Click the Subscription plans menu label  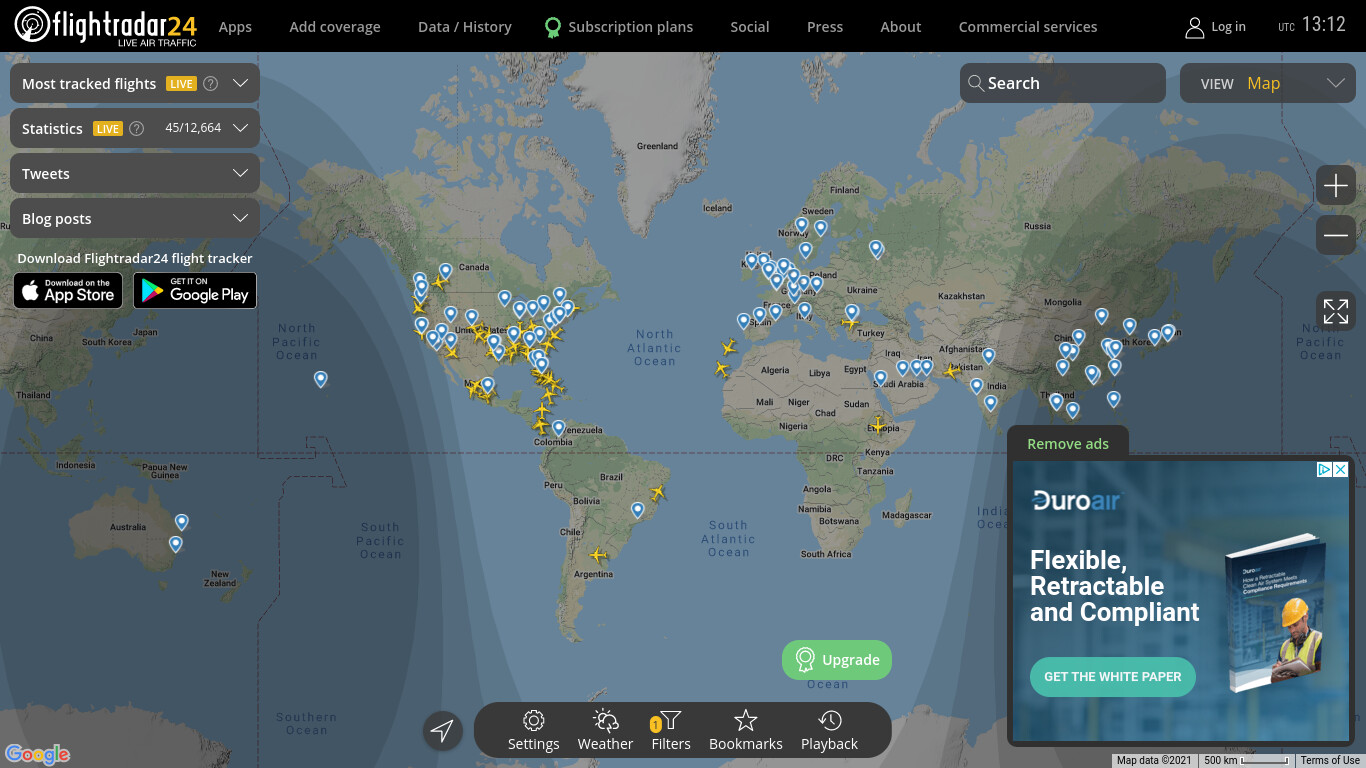(631, 27)
